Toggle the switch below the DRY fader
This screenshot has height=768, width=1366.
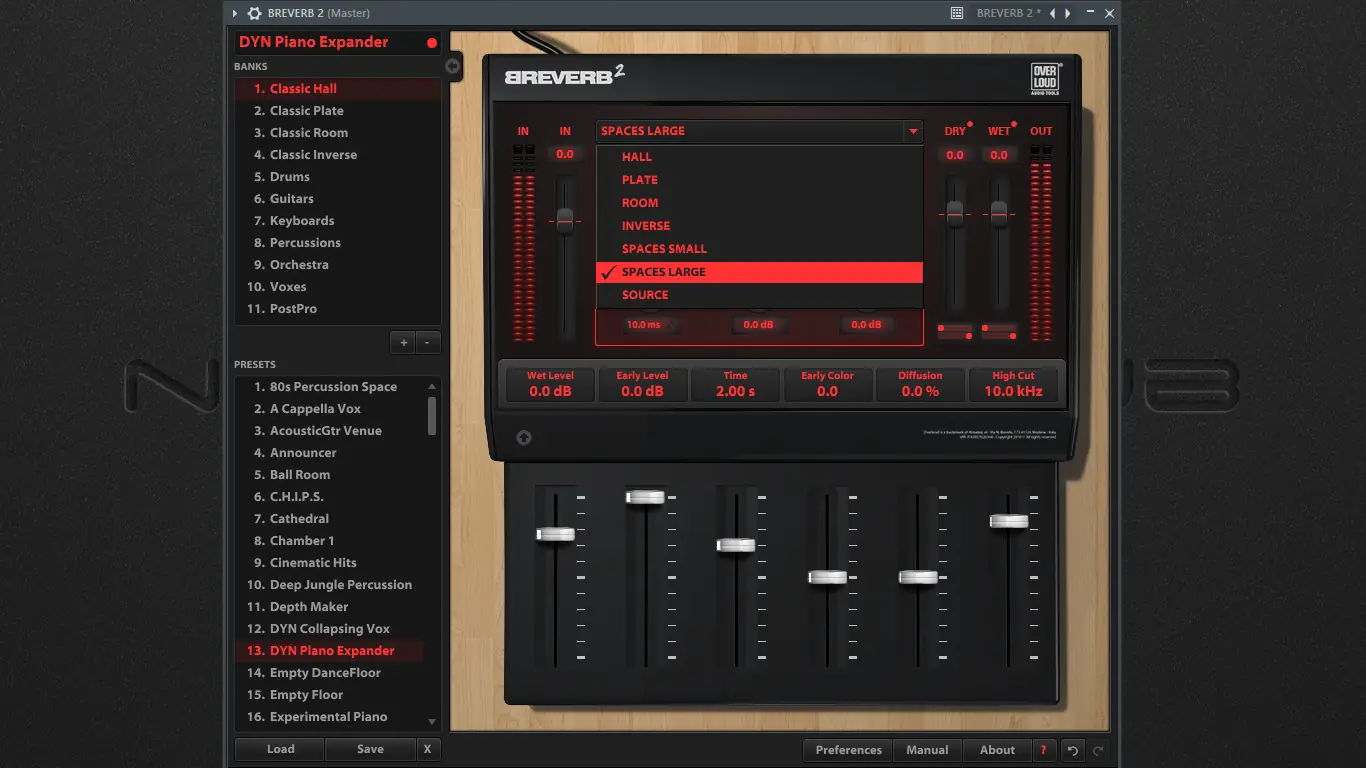click(955, 331)
